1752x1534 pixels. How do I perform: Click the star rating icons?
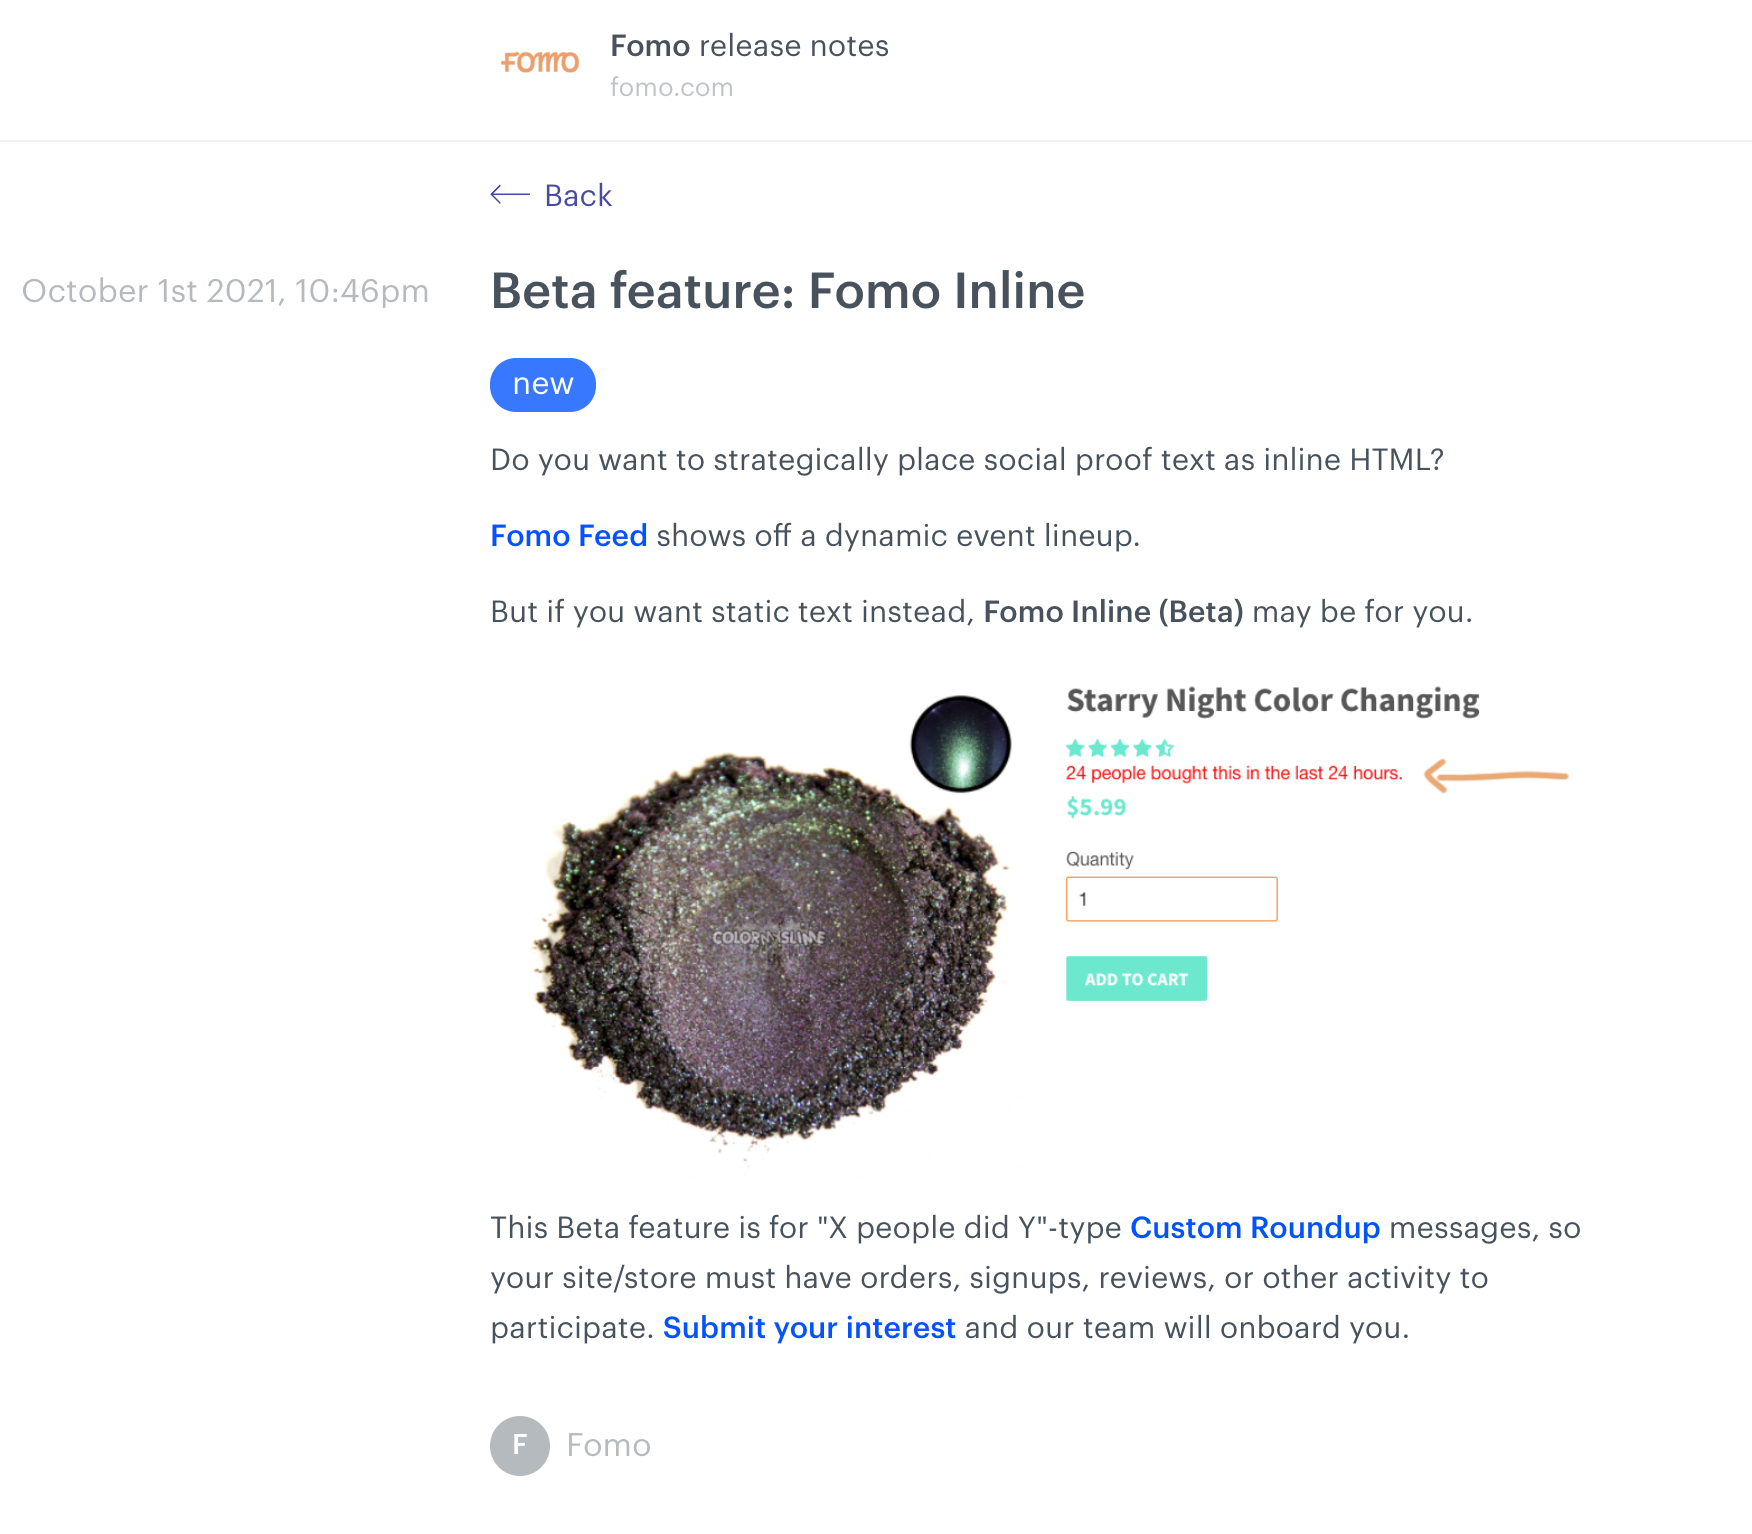(1120, 748)
